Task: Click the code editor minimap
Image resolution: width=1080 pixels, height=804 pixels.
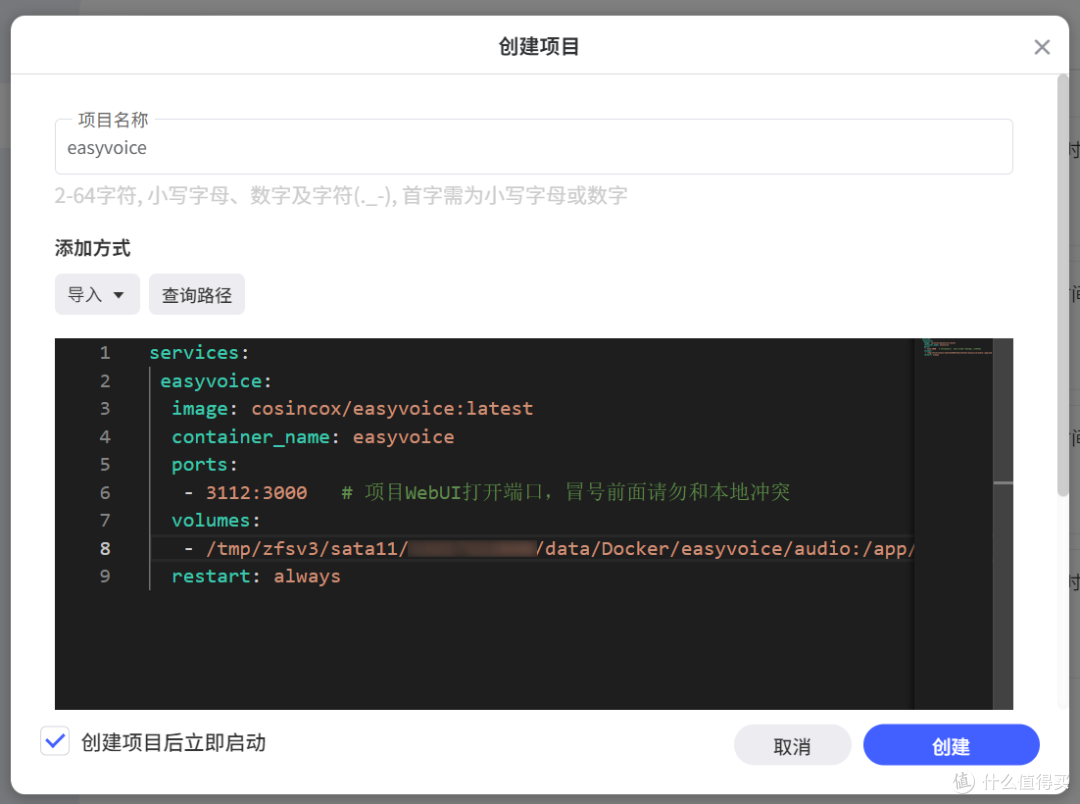Action: coord(953,524)
